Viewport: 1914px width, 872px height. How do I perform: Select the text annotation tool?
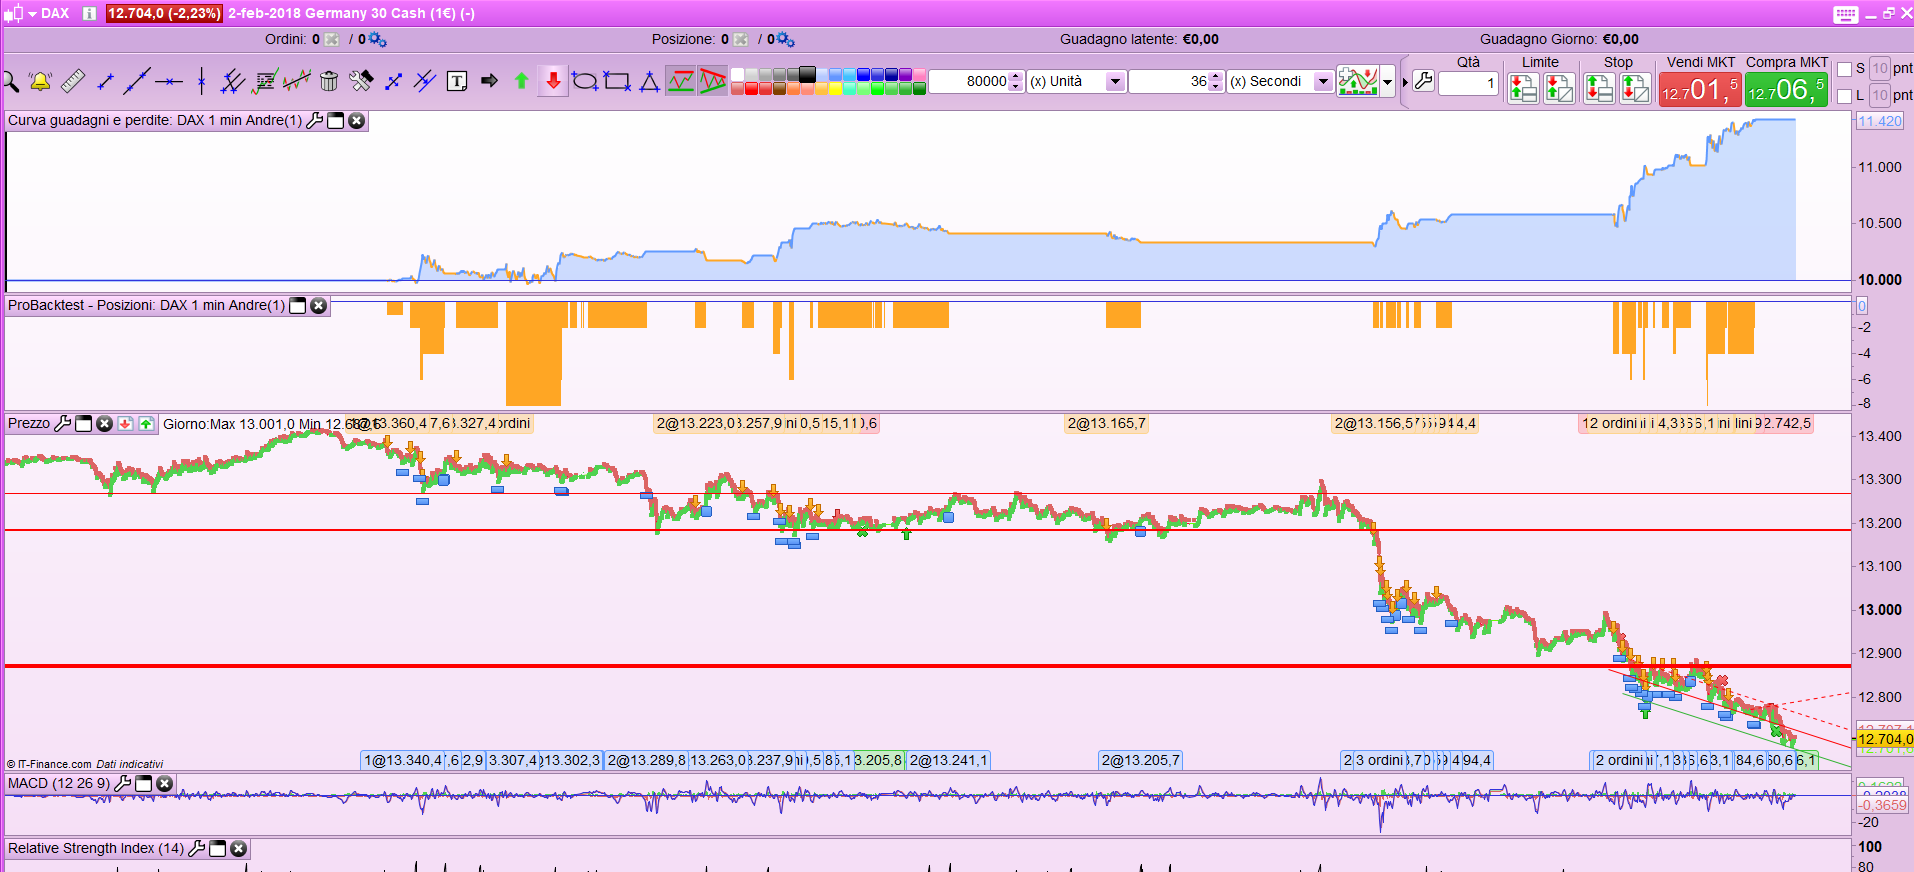point(457,82)
